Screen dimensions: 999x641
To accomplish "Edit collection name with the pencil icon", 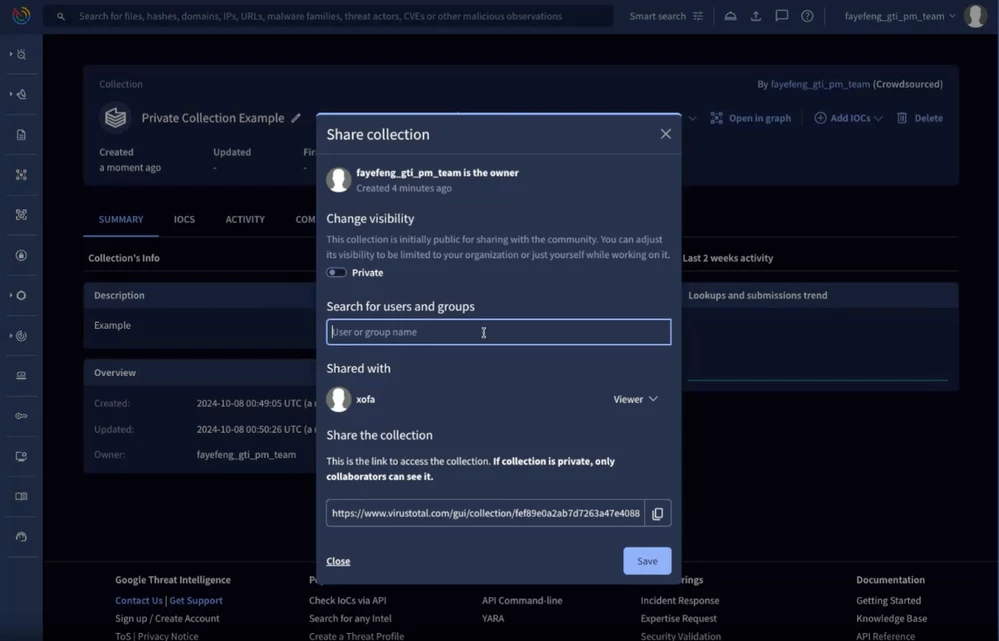I will 296,118.
